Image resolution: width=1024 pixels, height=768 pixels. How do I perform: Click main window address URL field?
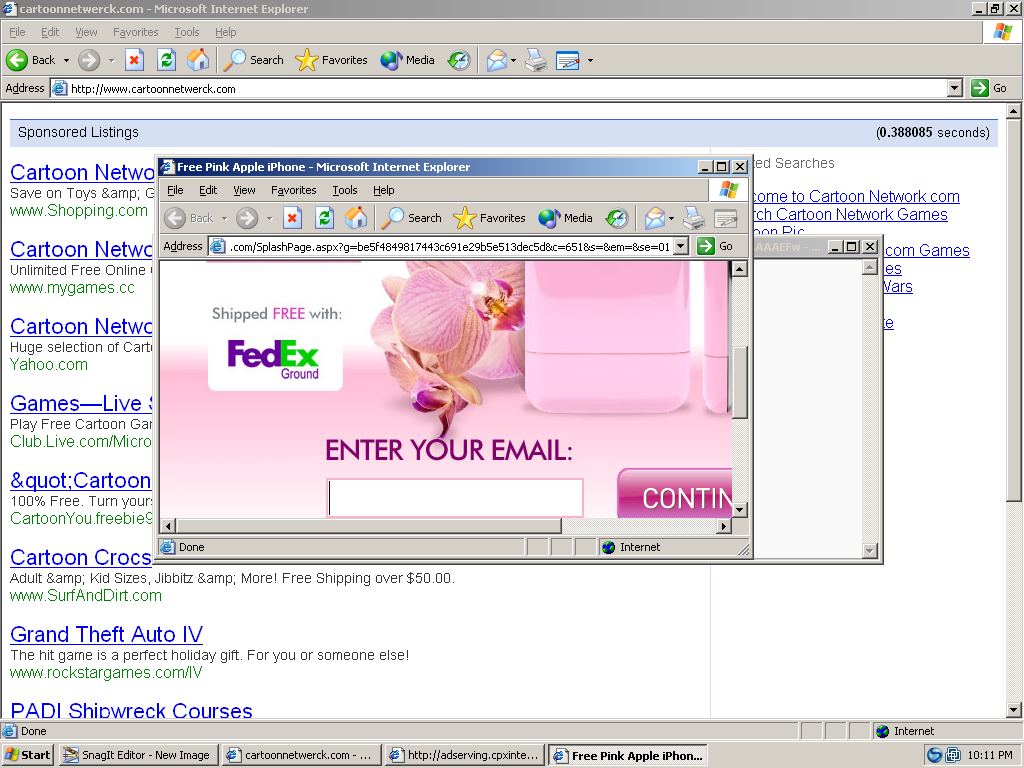pos(499,88)
